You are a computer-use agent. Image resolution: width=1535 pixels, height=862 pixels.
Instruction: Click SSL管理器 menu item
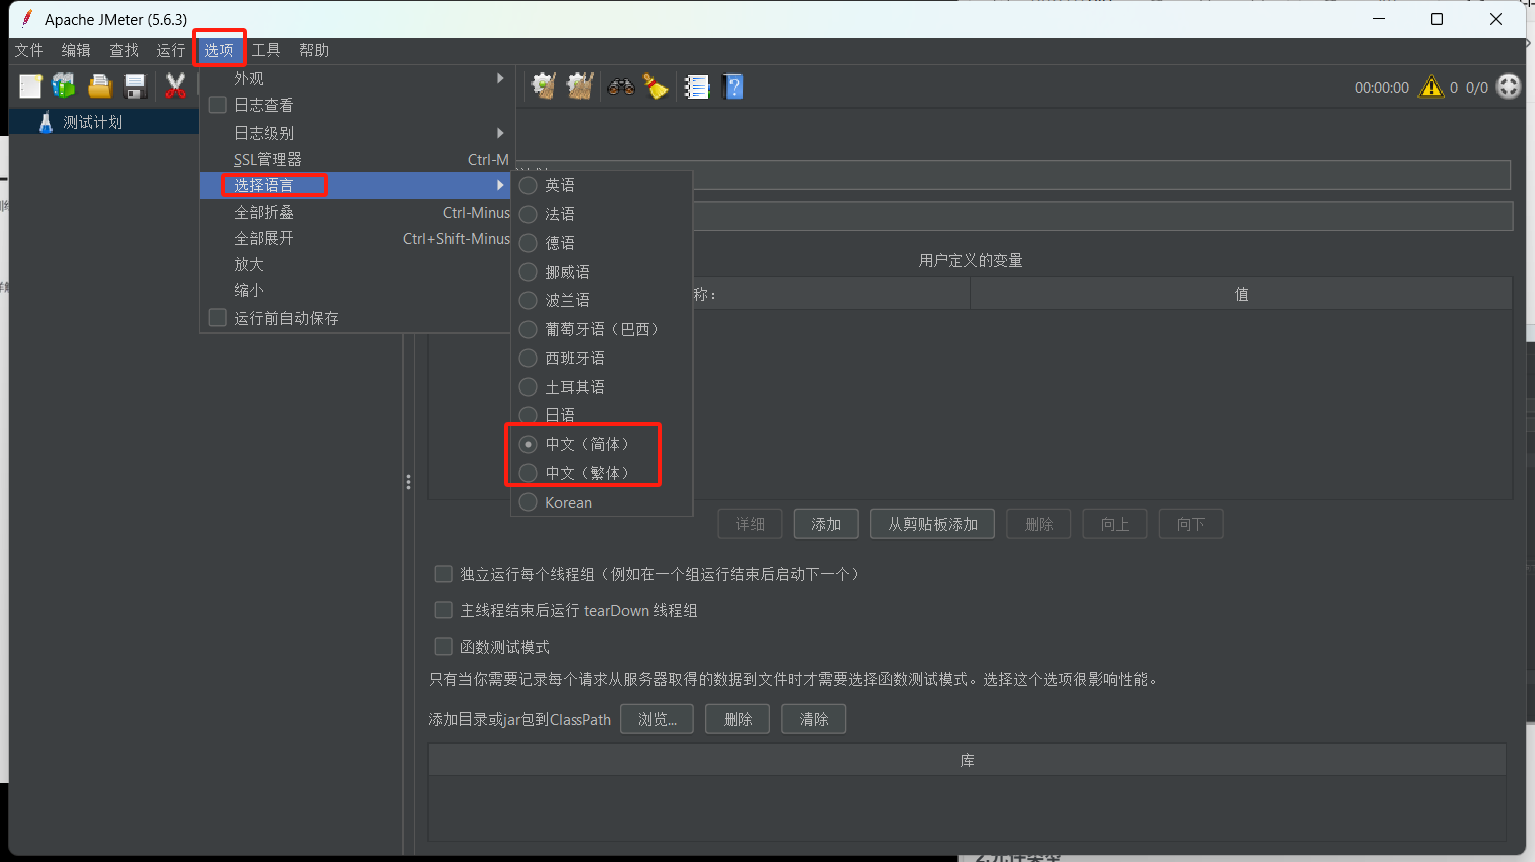click(355, 159)
